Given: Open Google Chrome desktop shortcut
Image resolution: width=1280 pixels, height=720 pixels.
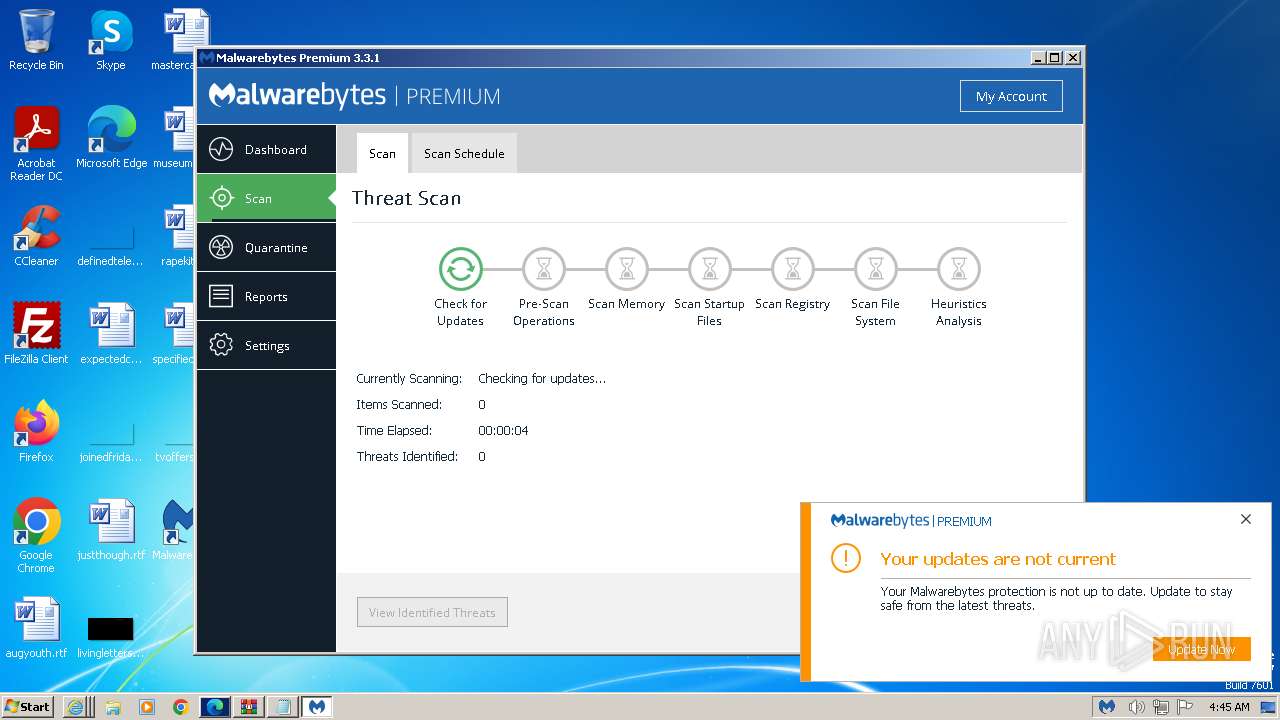Looking at the screenshot, I should pos(36,536).
